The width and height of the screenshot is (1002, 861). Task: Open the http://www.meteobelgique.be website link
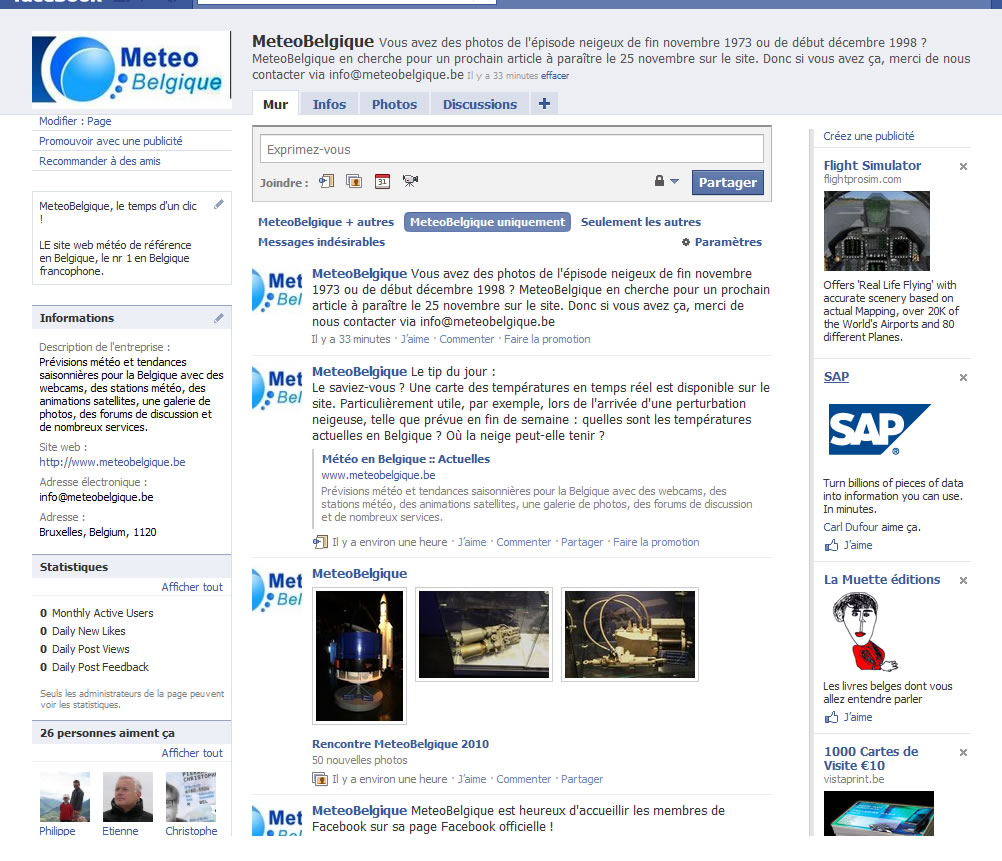(112, 462)
